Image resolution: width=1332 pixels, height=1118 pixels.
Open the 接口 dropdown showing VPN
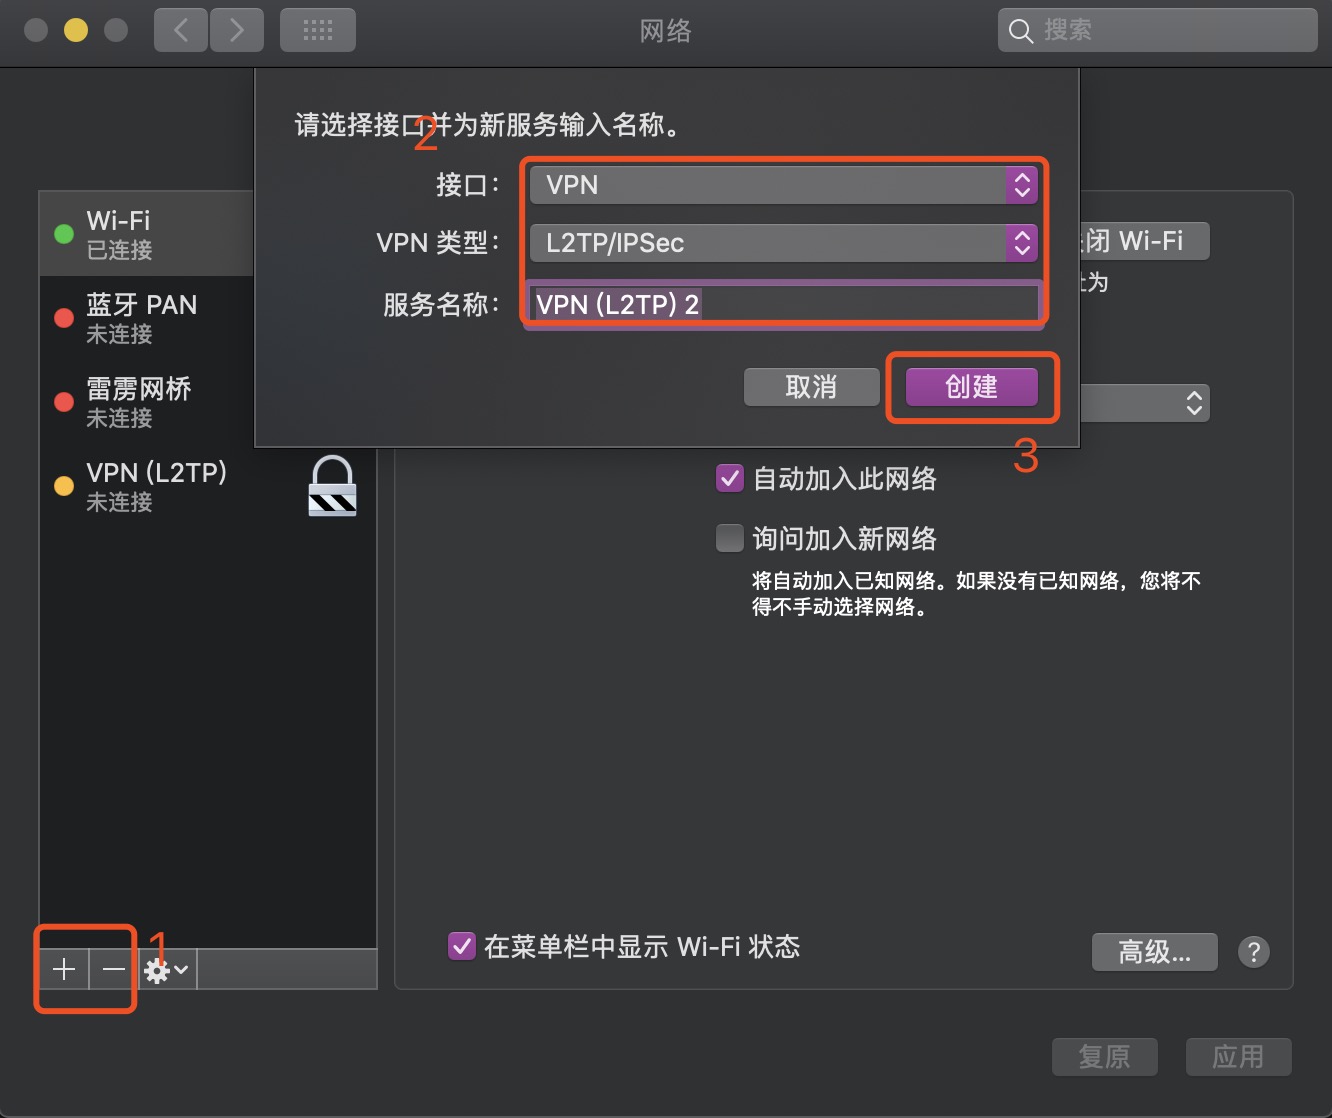(784, 185)
